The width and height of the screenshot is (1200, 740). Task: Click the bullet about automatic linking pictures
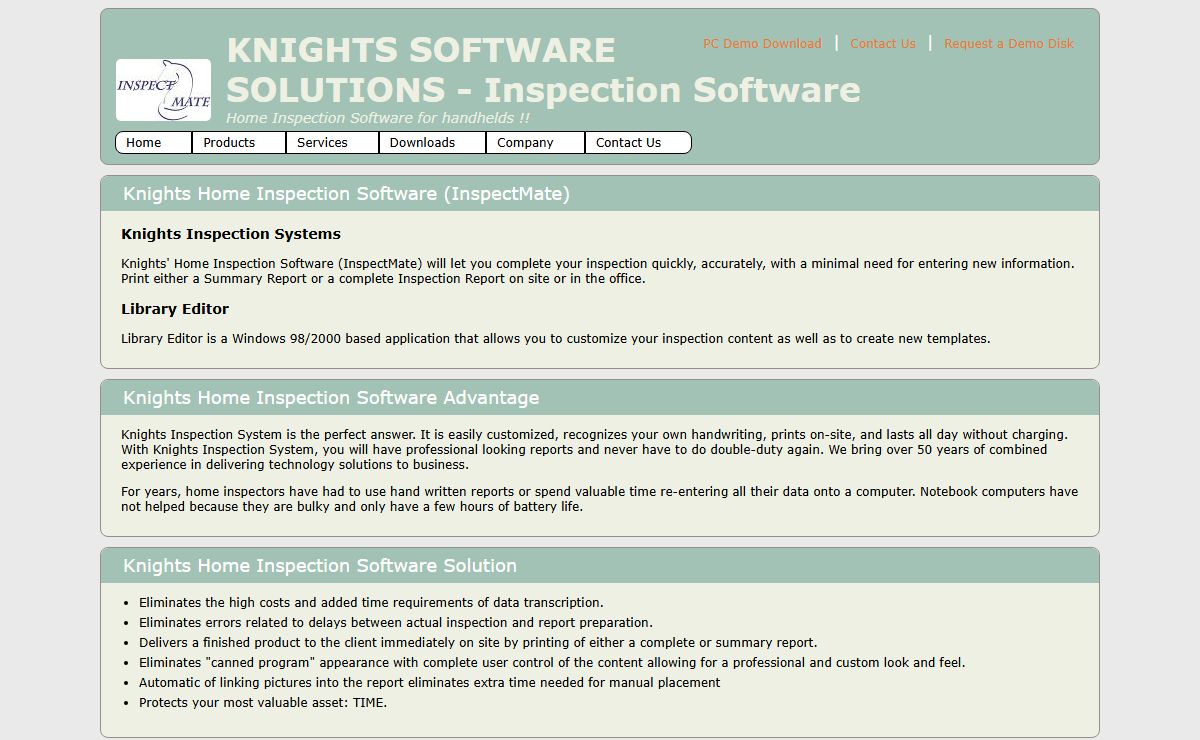click(430, 683)
